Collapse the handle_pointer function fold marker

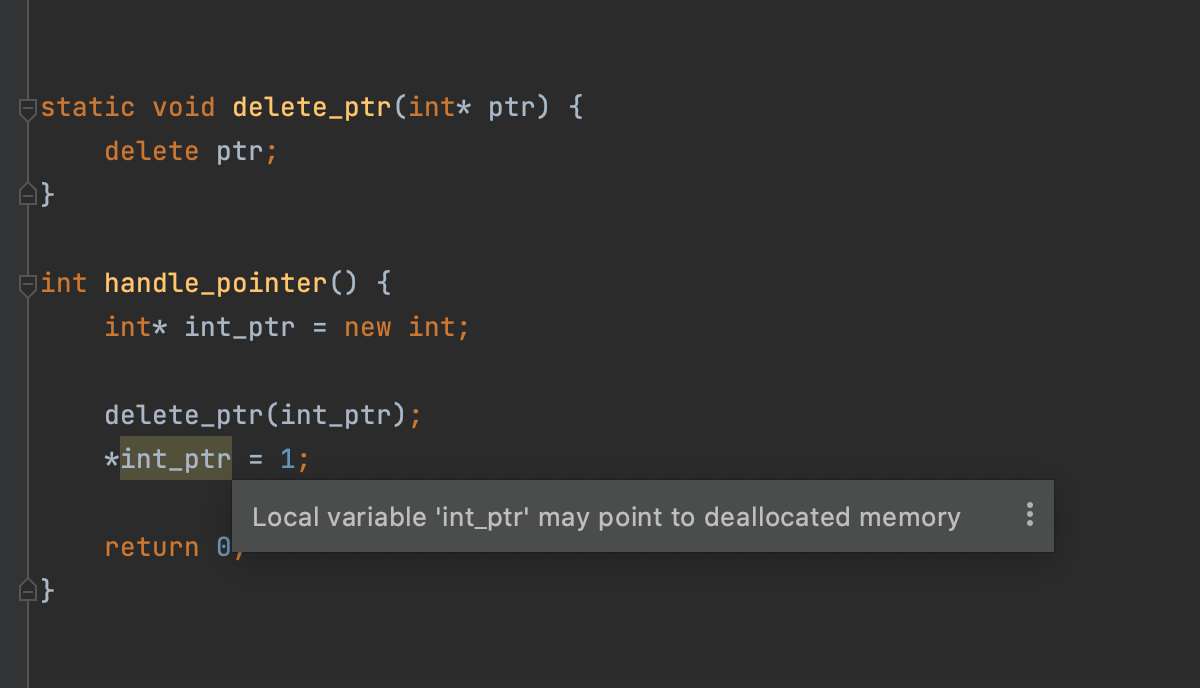(29, 285)
